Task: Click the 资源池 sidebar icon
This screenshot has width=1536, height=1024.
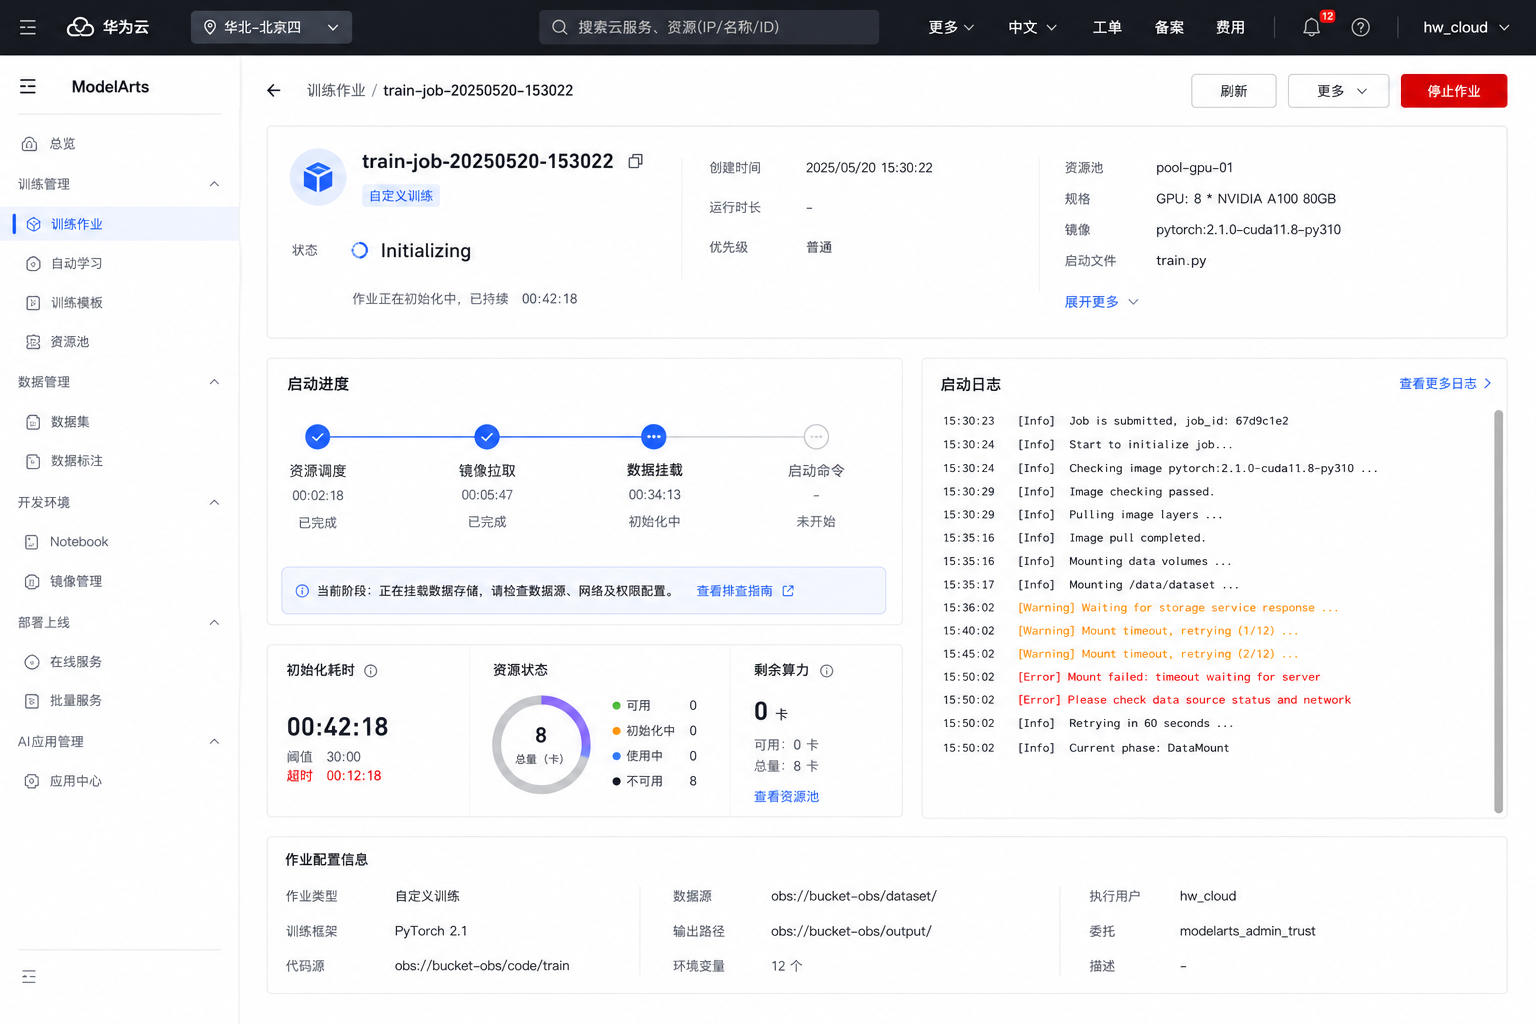Action: (x=33, y=341)
